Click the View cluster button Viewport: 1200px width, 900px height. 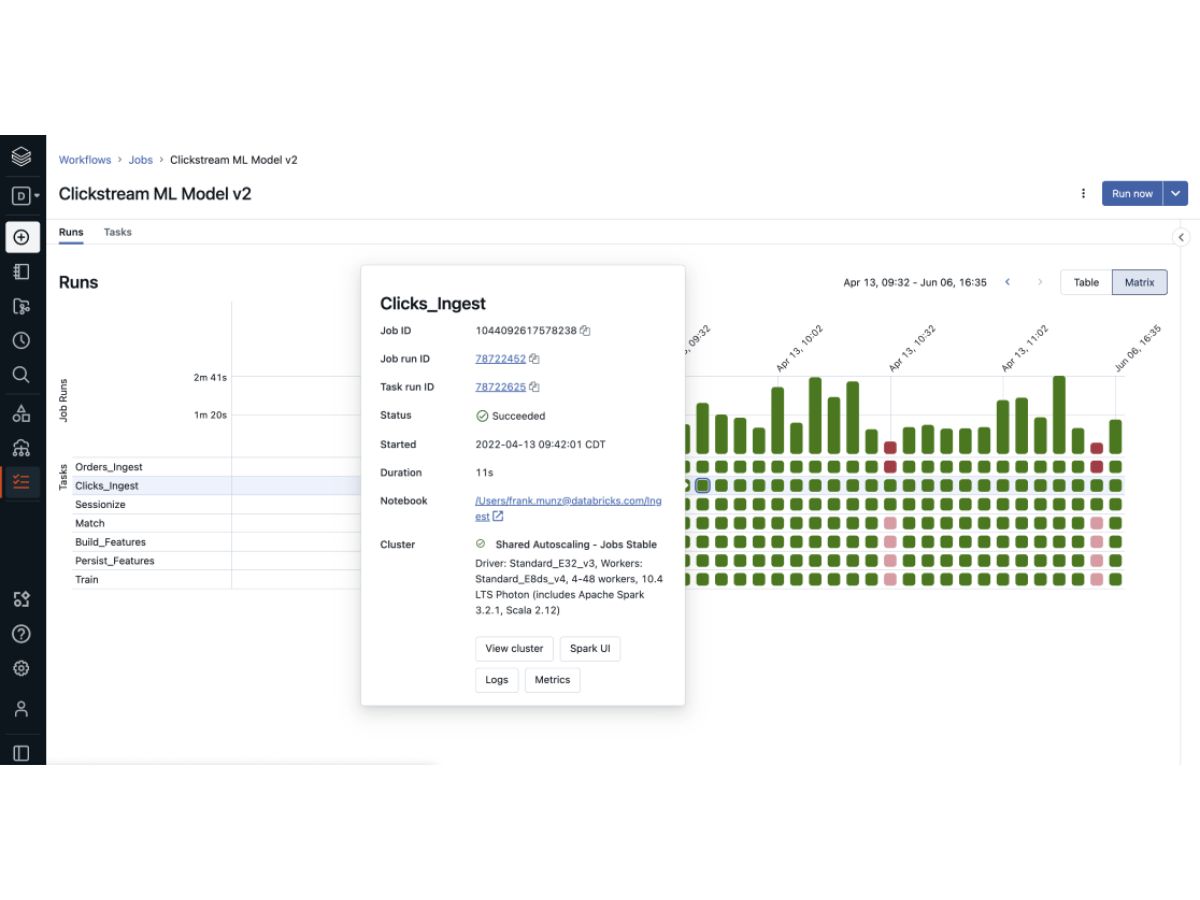point(514,649)
